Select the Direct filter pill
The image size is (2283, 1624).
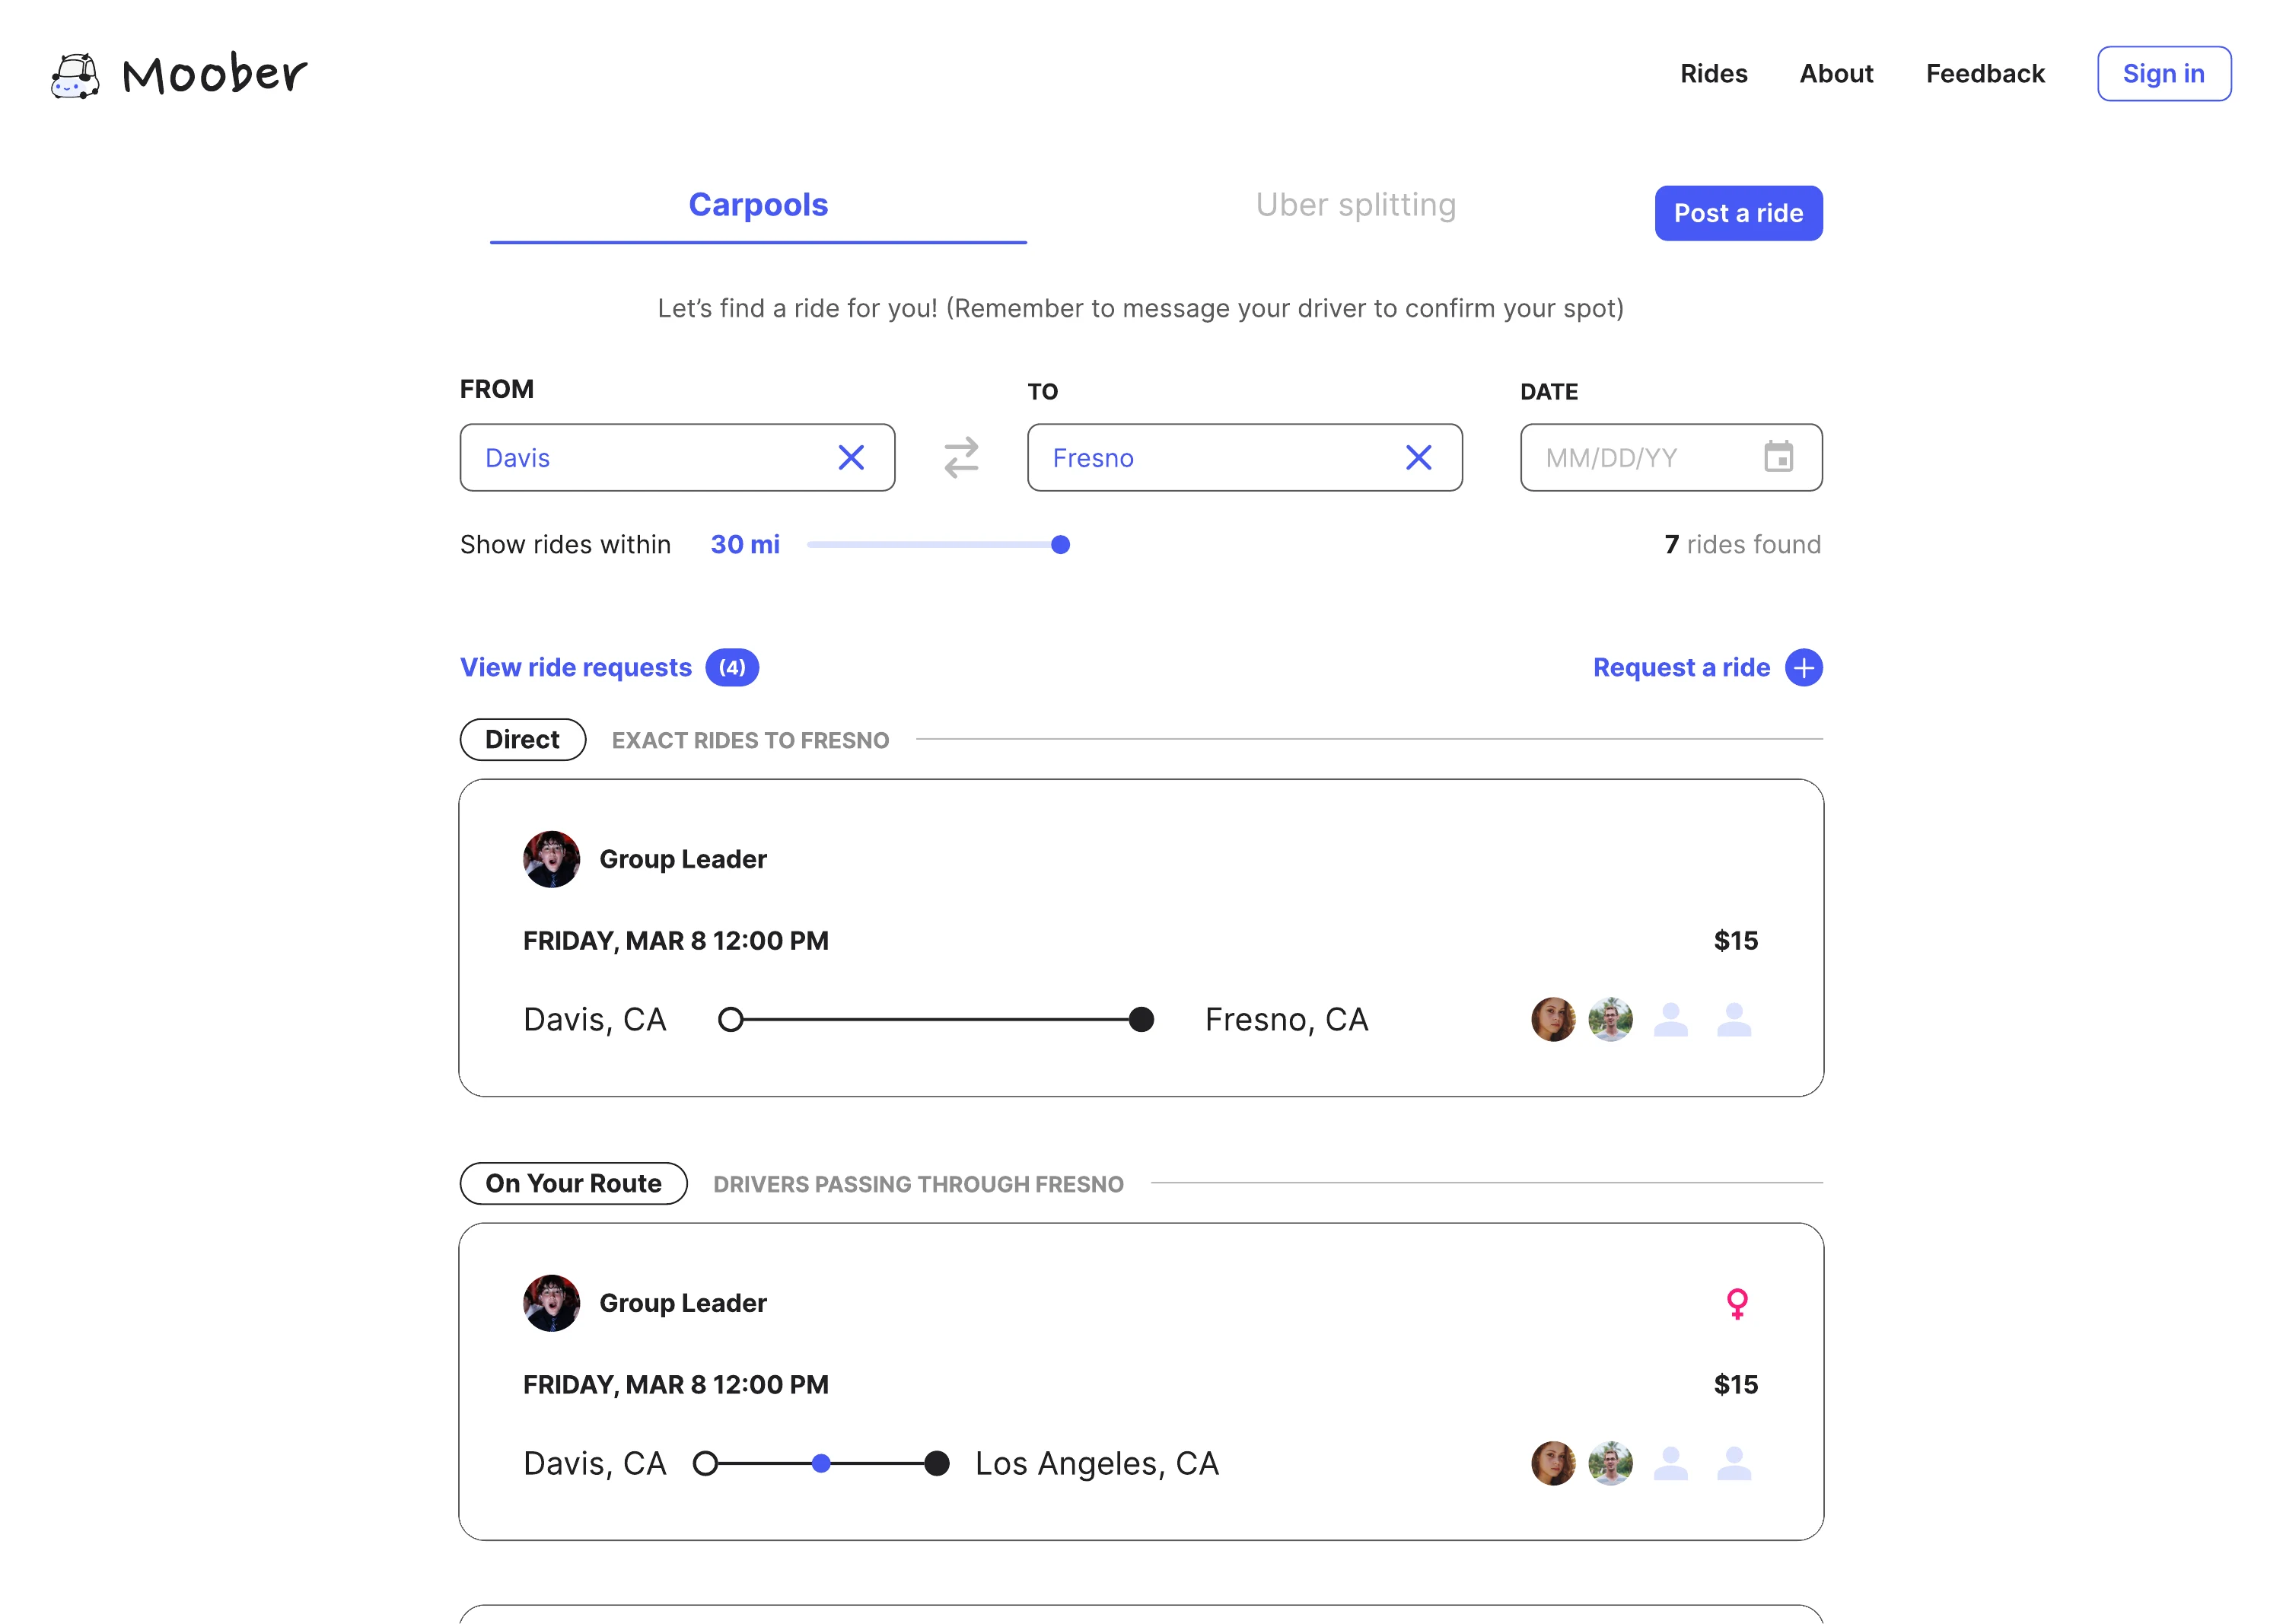pyautogui.click(x=522, y=740)
